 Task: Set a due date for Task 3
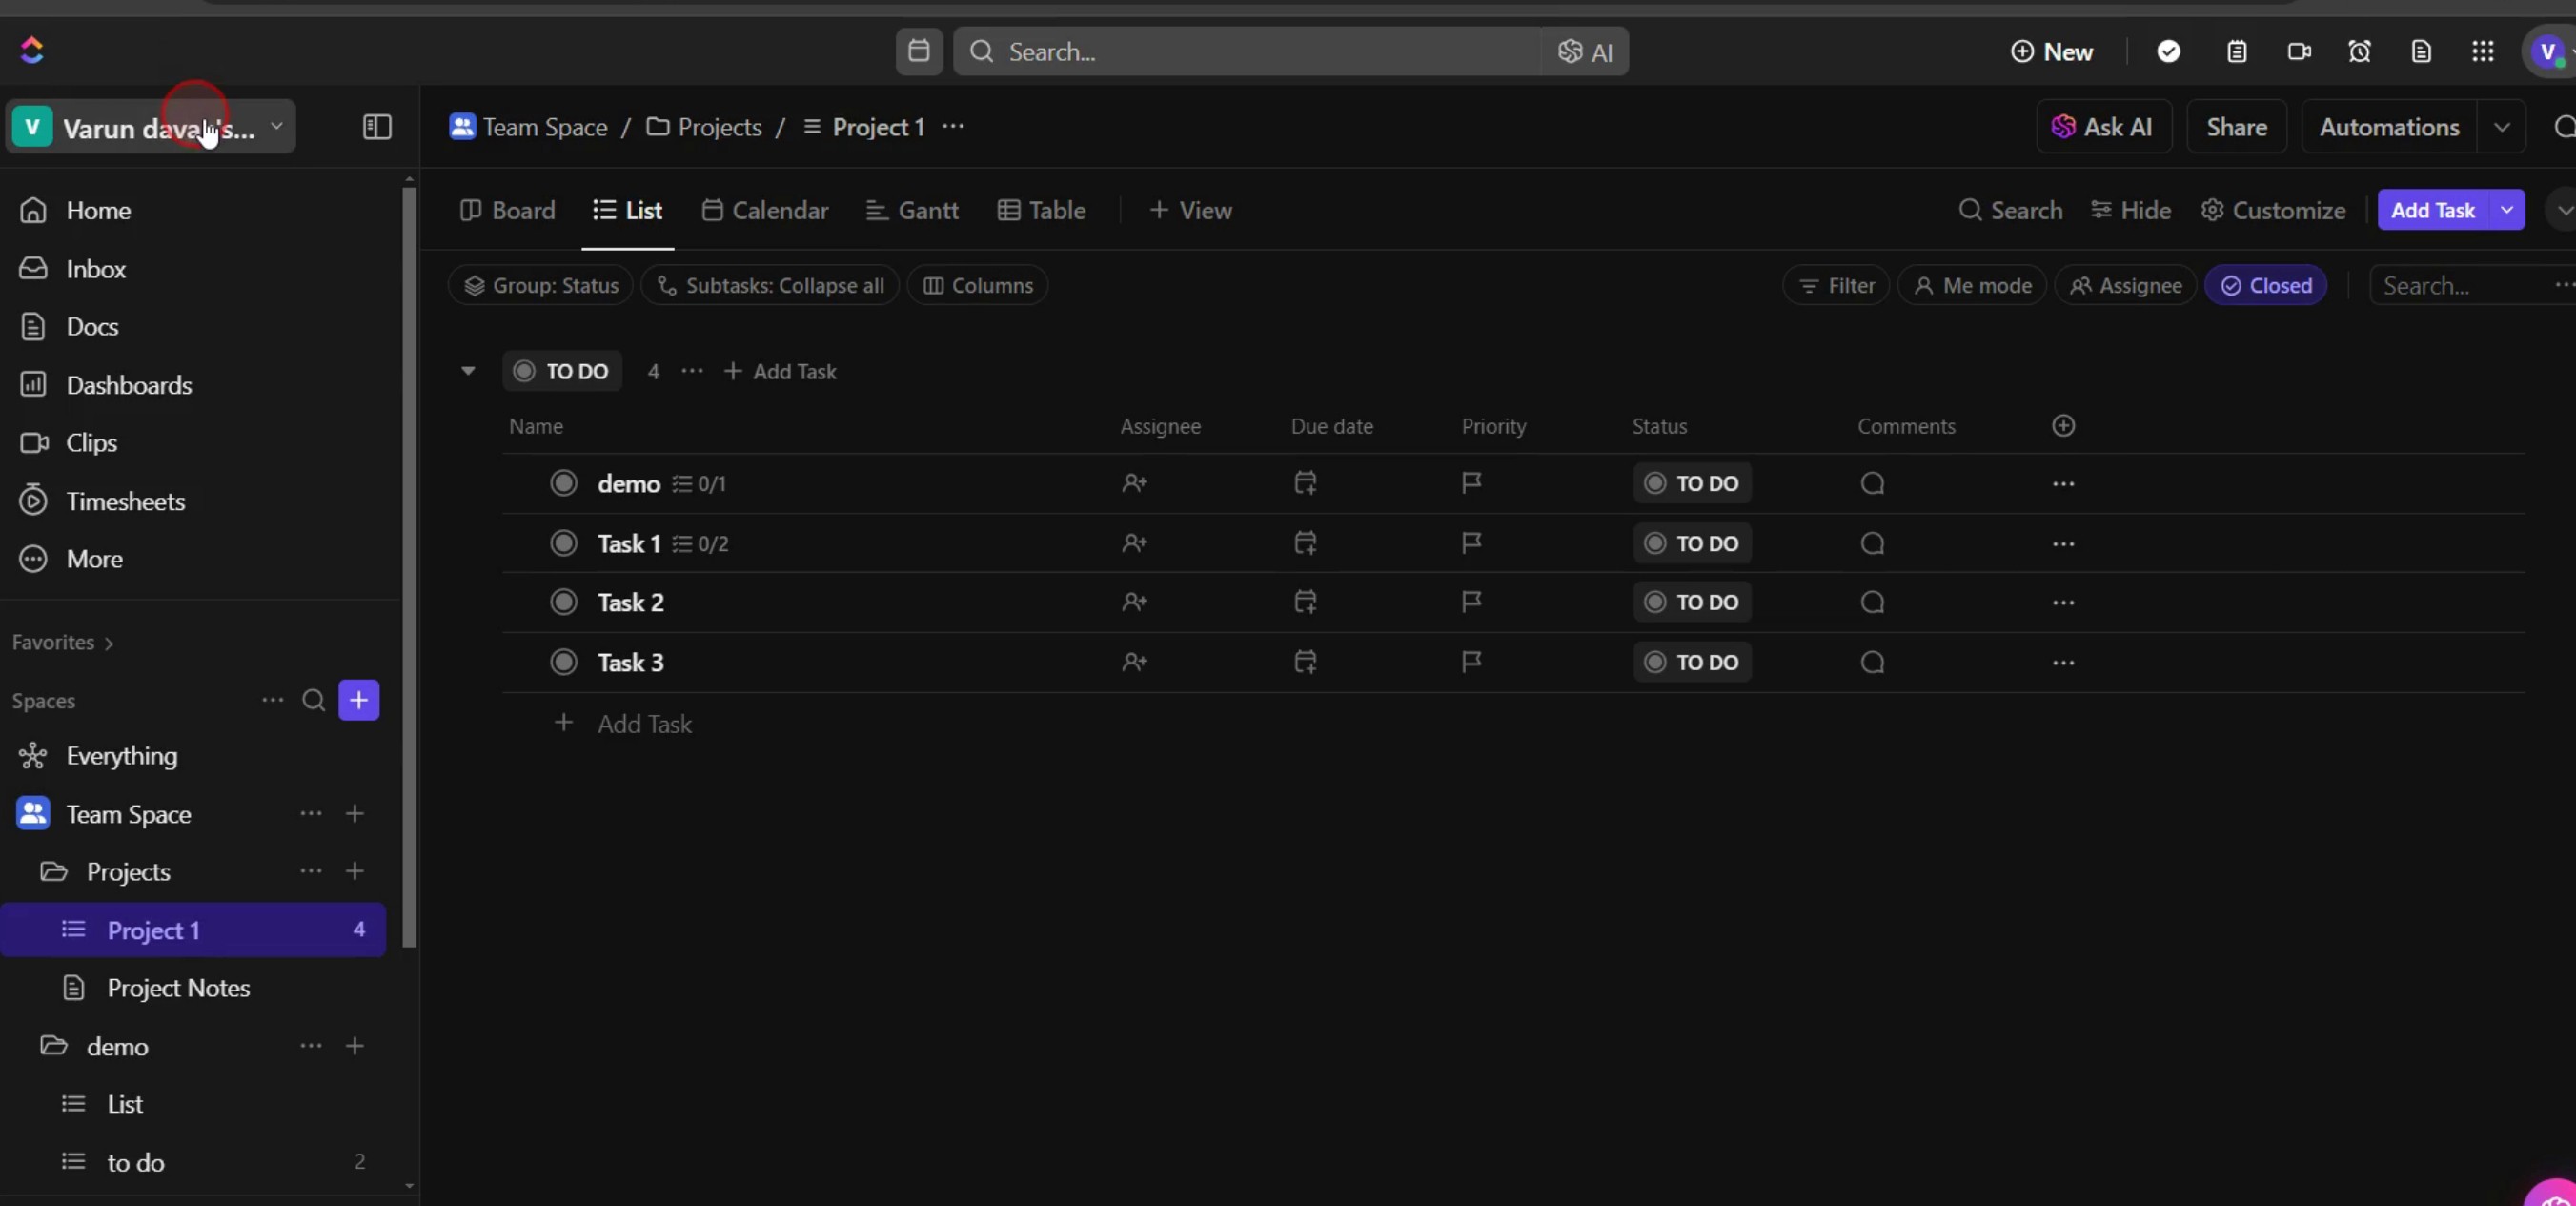pyautogui.click(x=1305, y=662)
